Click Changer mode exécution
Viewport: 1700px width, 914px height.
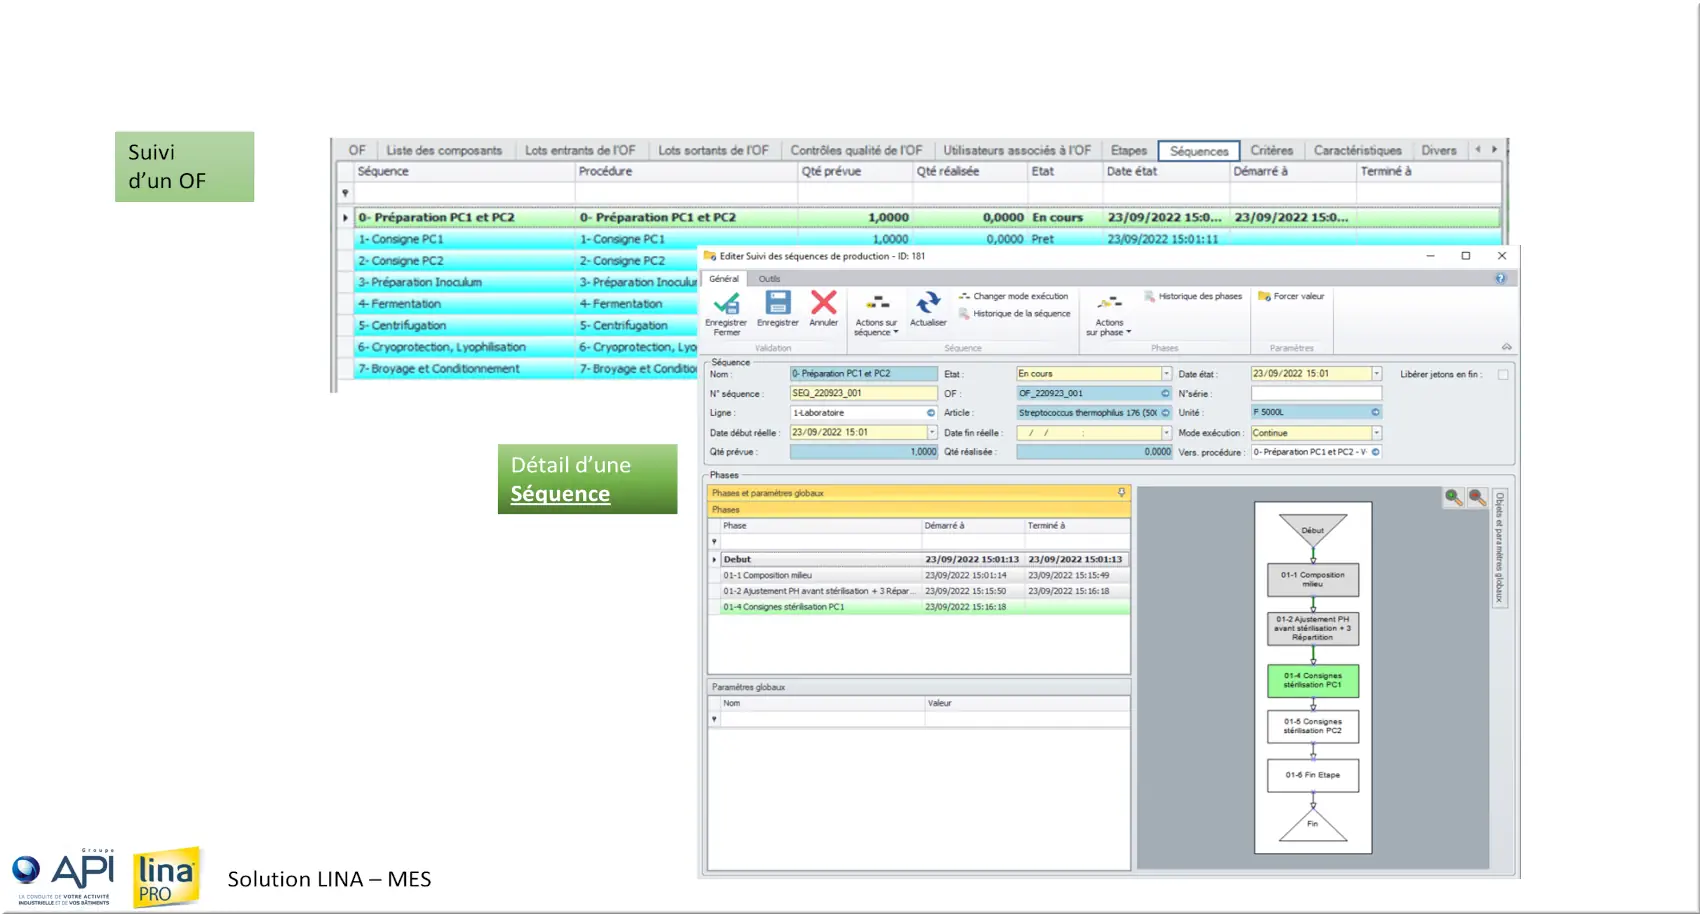tap(1013, 296)
